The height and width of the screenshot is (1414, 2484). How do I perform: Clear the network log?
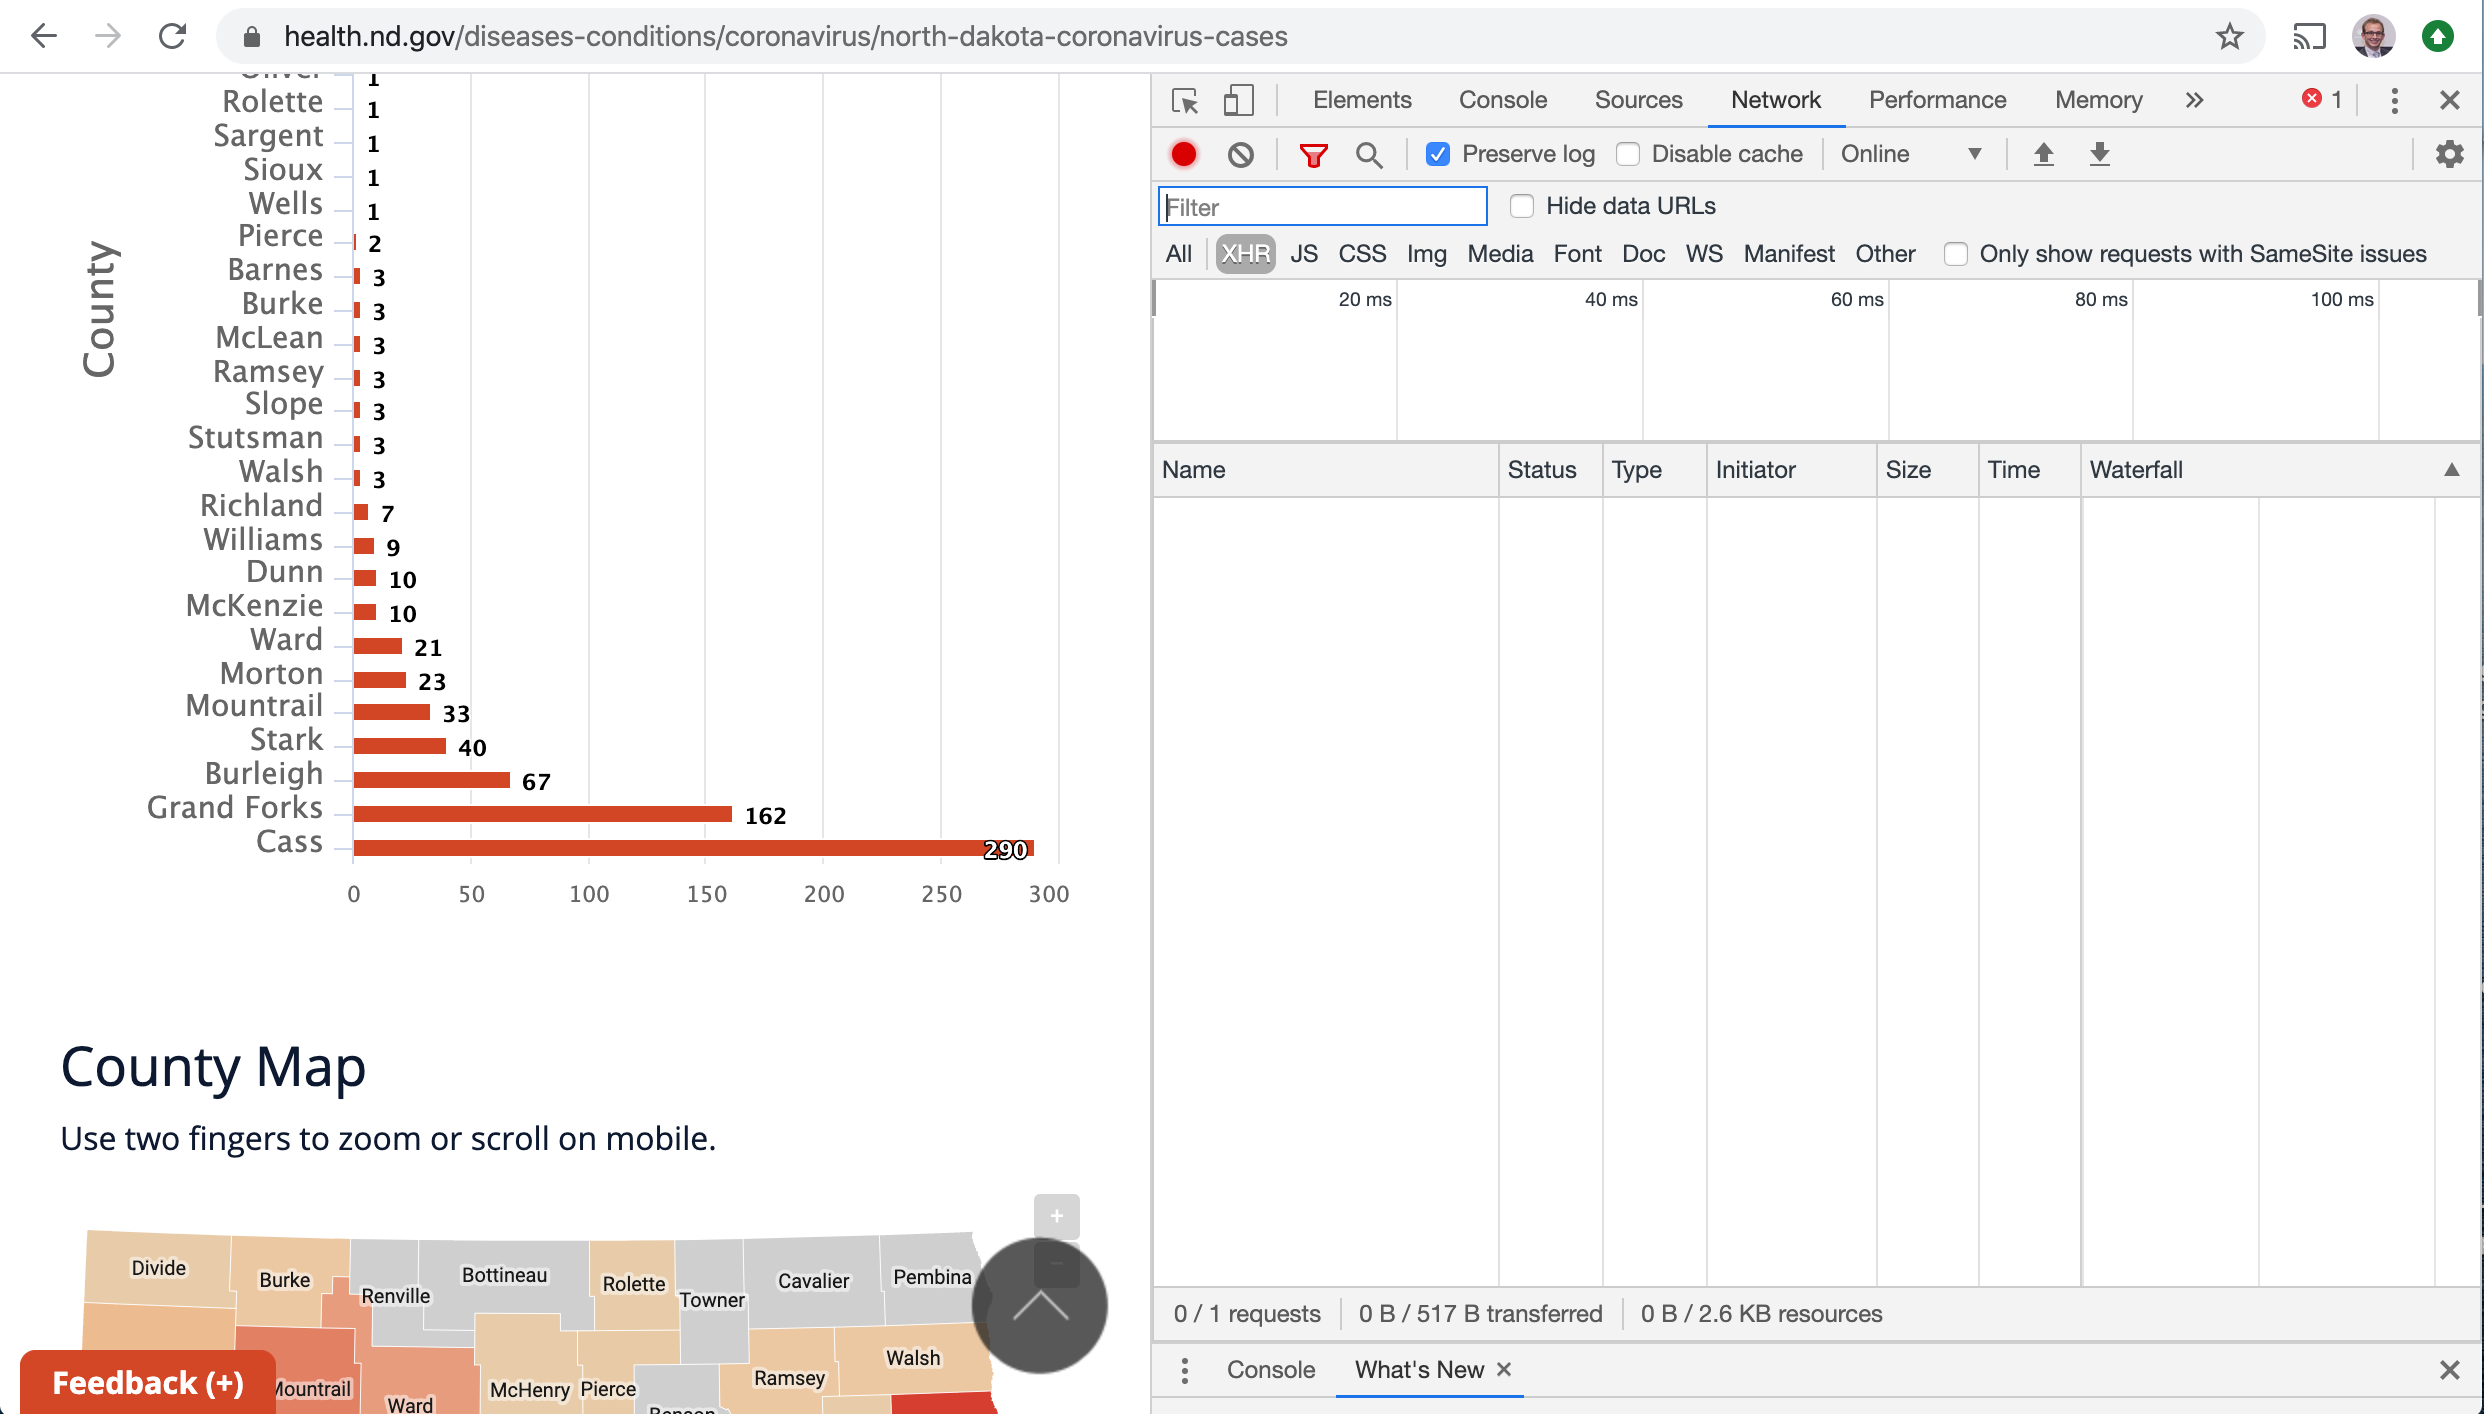coord(1240,154)
